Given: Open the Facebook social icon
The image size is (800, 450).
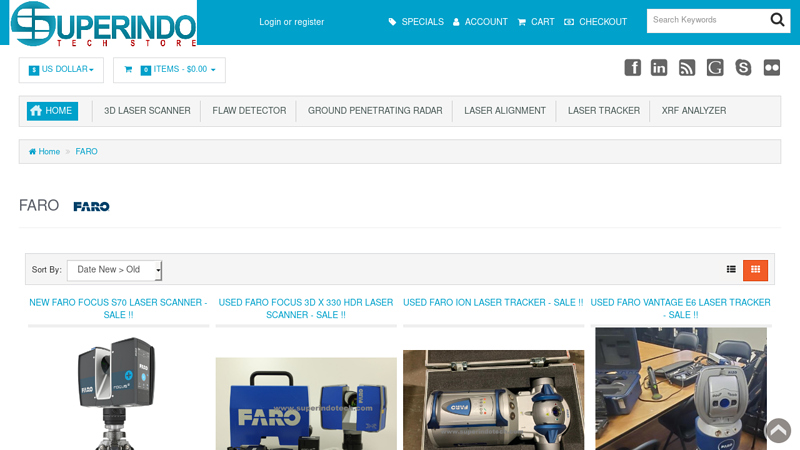Looking at the screenshot, I should (x=632, y=67).
